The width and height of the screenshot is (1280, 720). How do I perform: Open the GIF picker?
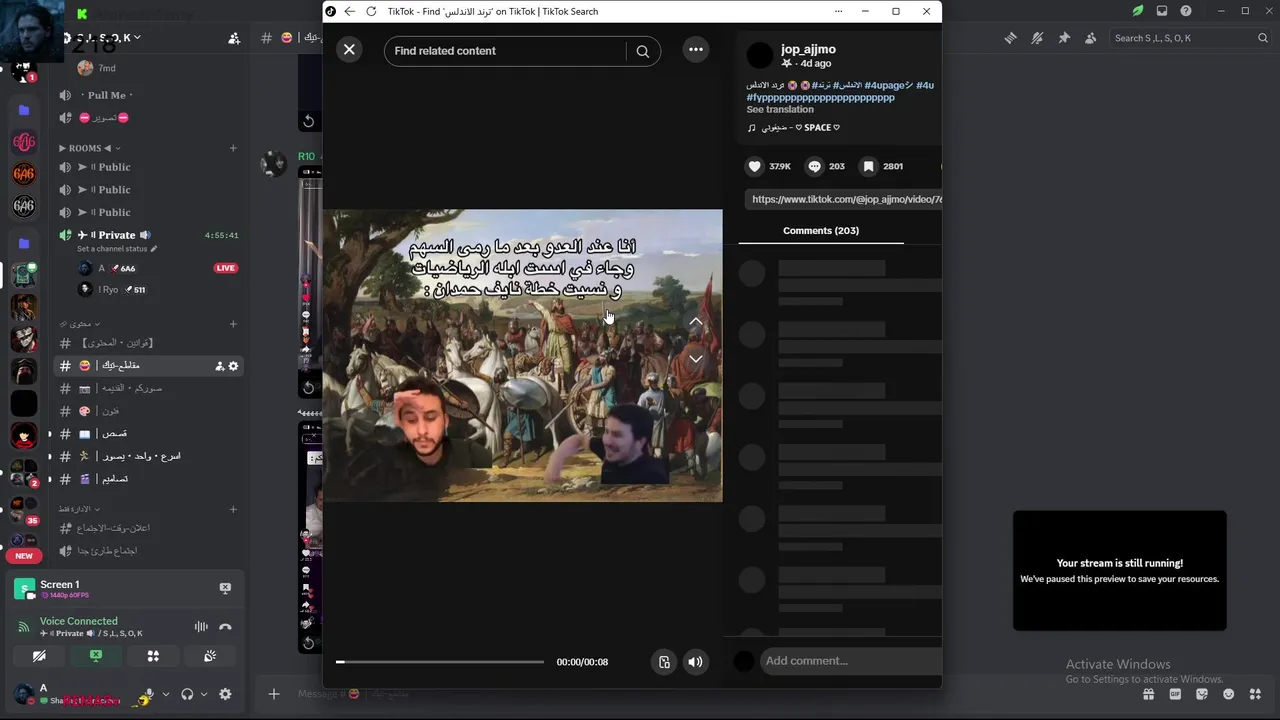1175,694
